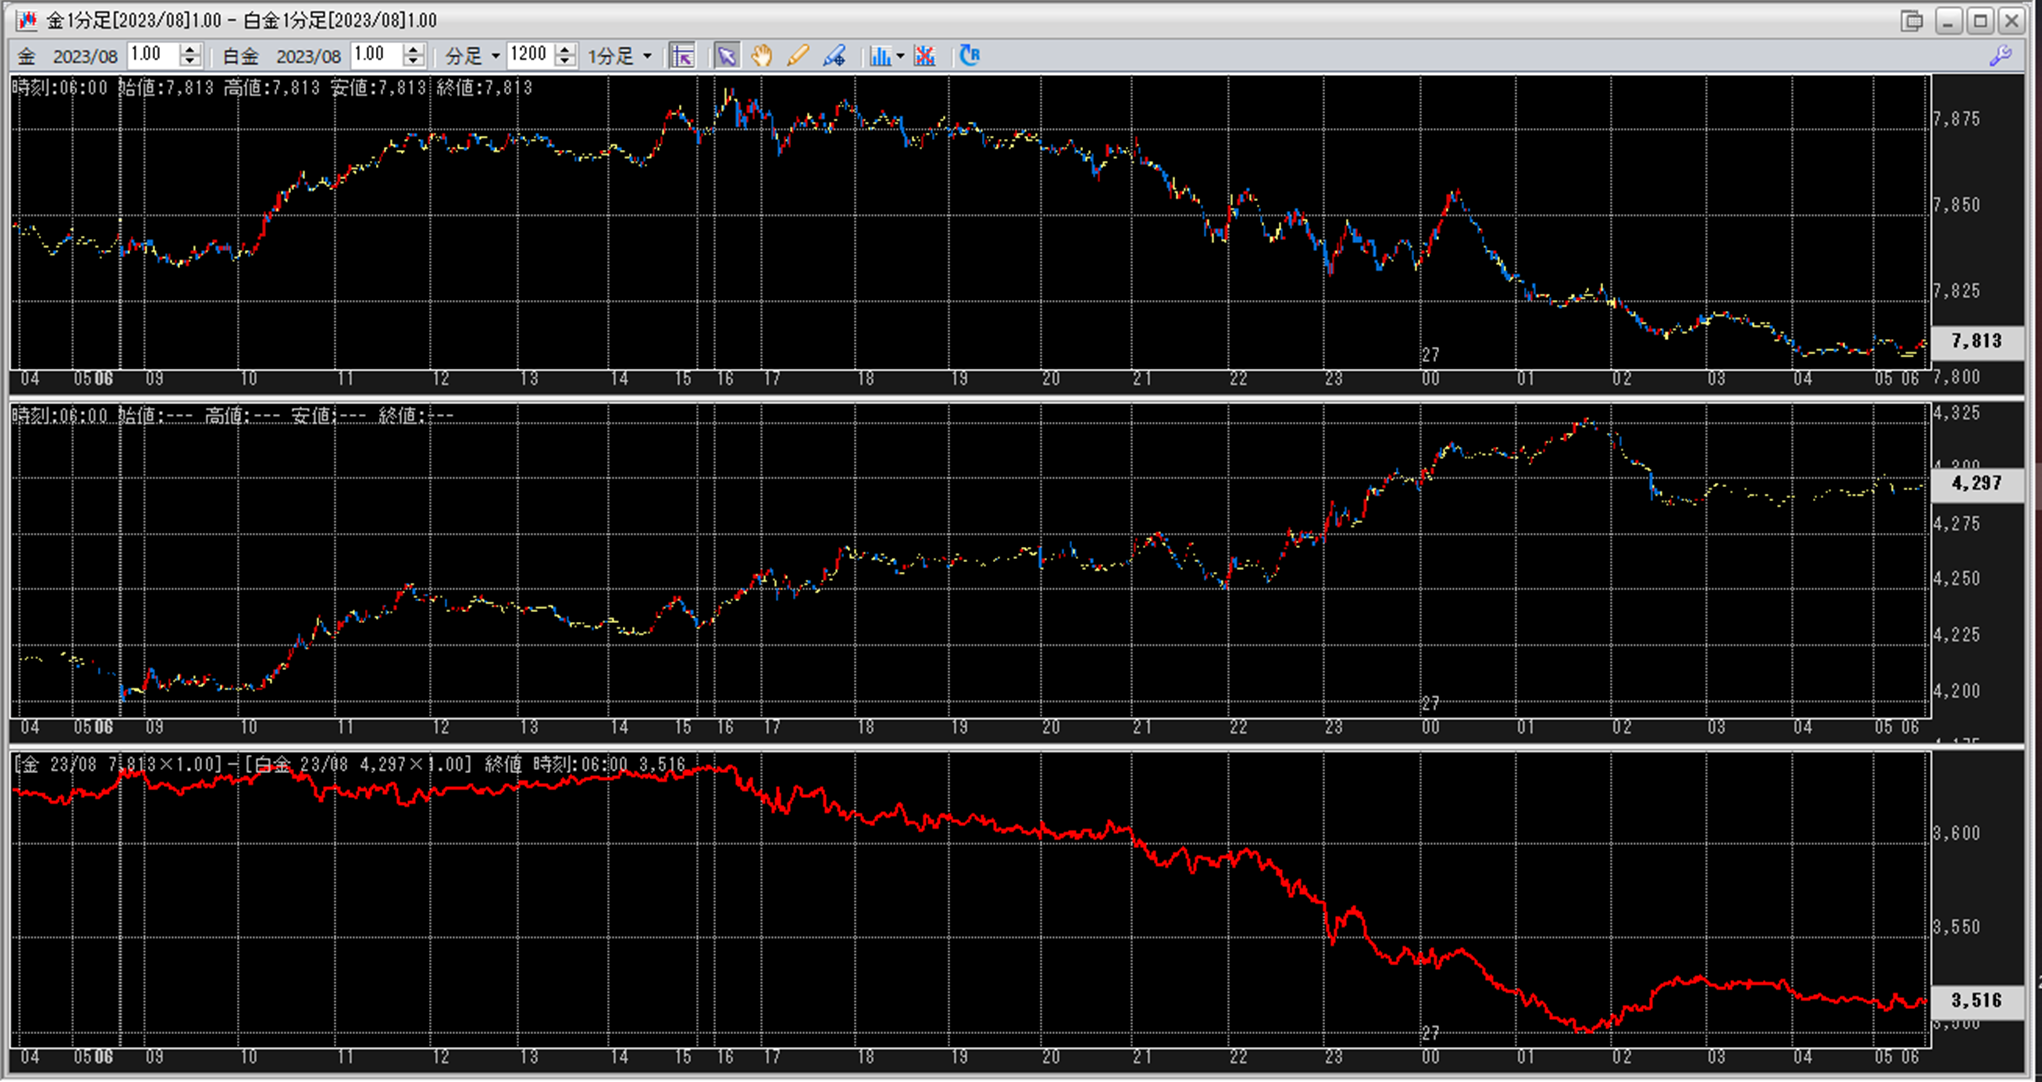Open the indicator icon dropdown arrow

pos(900,56)
